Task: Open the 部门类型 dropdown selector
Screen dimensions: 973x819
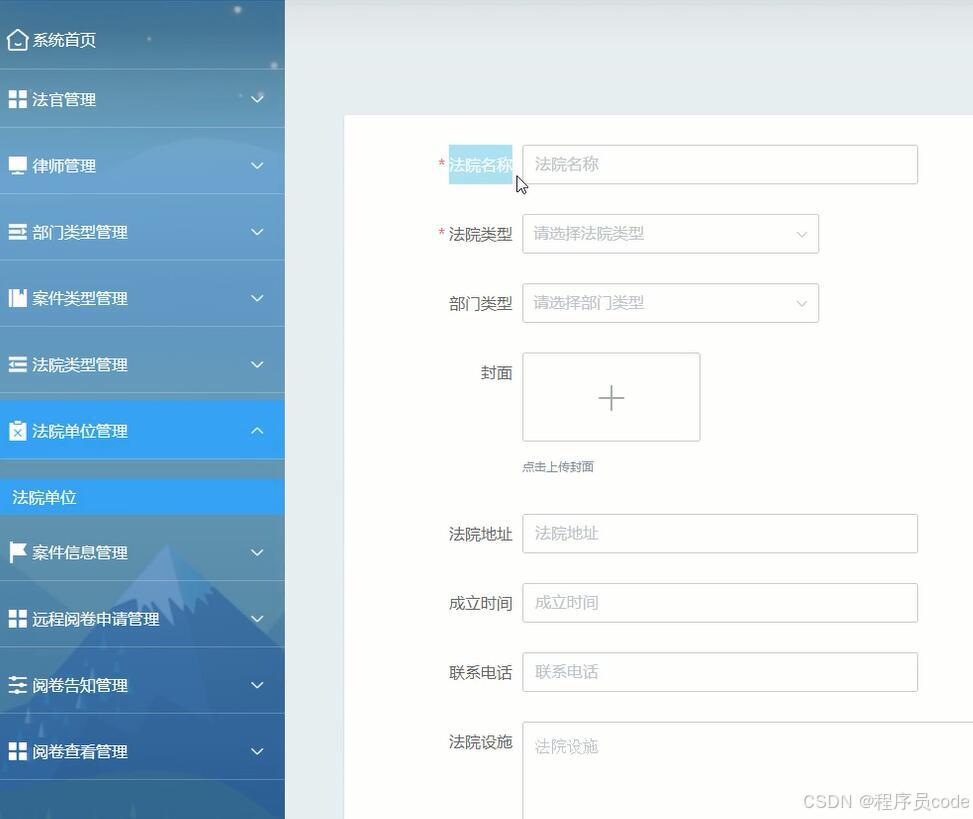Action: (x=670, y=303)
